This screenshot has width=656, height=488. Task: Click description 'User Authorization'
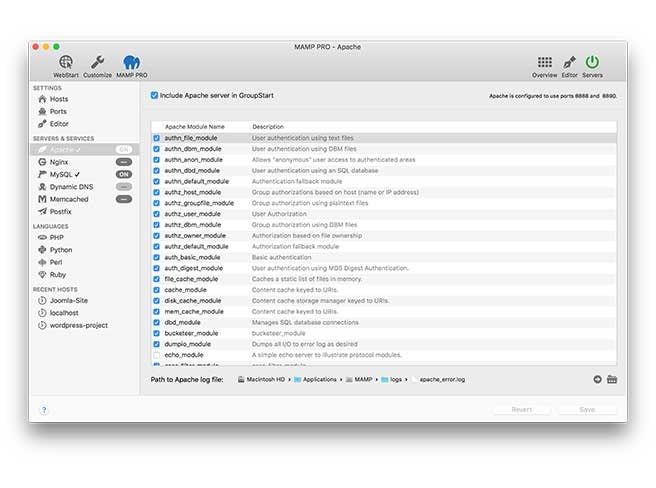click(279, 214)
